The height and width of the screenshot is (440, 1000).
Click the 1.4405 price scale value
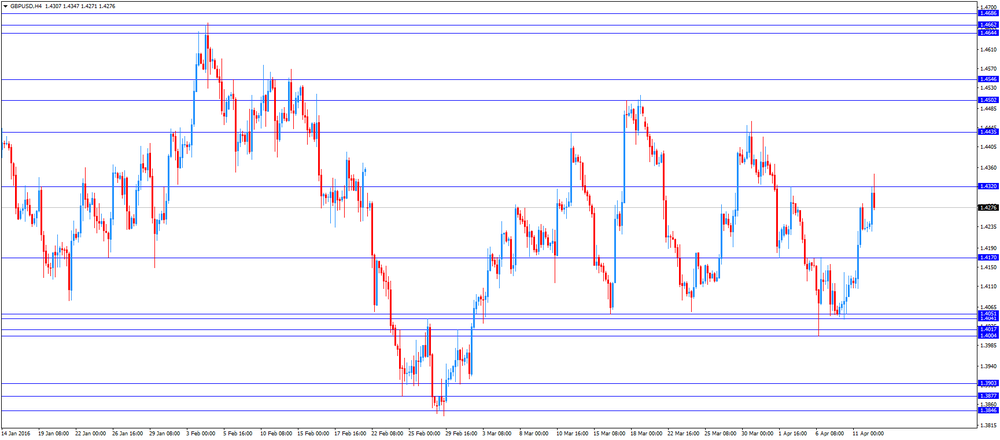click(988, 147)
